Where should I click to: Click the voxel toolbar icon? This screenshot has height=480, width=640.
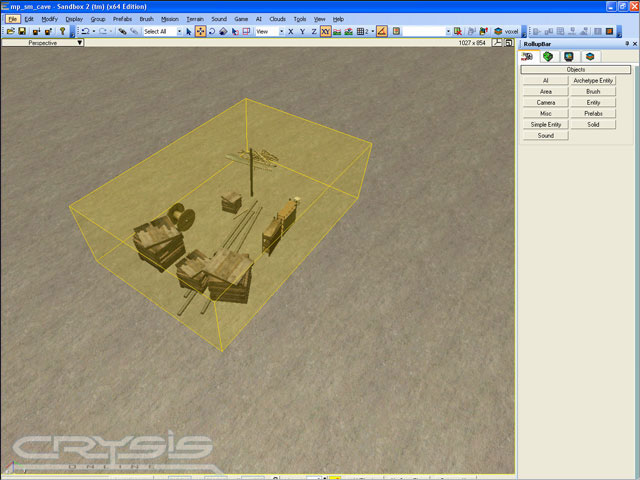click(504, 31)
